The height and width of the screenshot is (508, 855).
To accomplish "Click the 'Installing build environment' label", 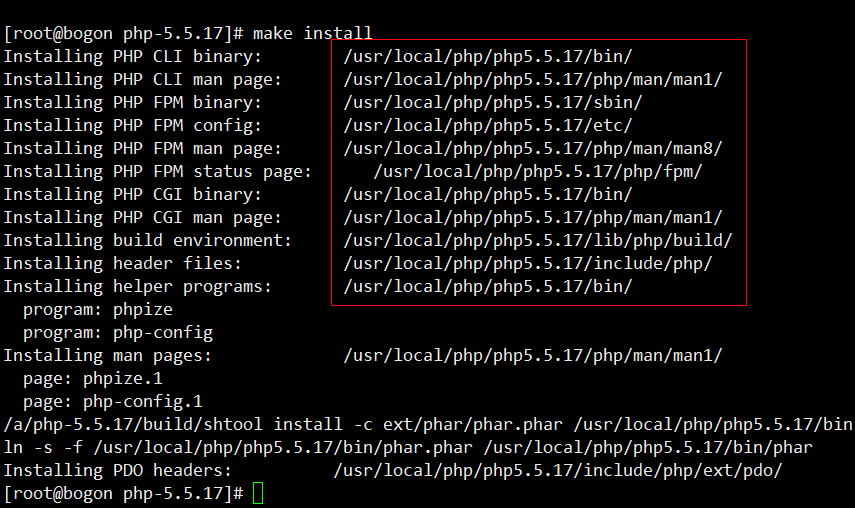I will tap(147, 241).
